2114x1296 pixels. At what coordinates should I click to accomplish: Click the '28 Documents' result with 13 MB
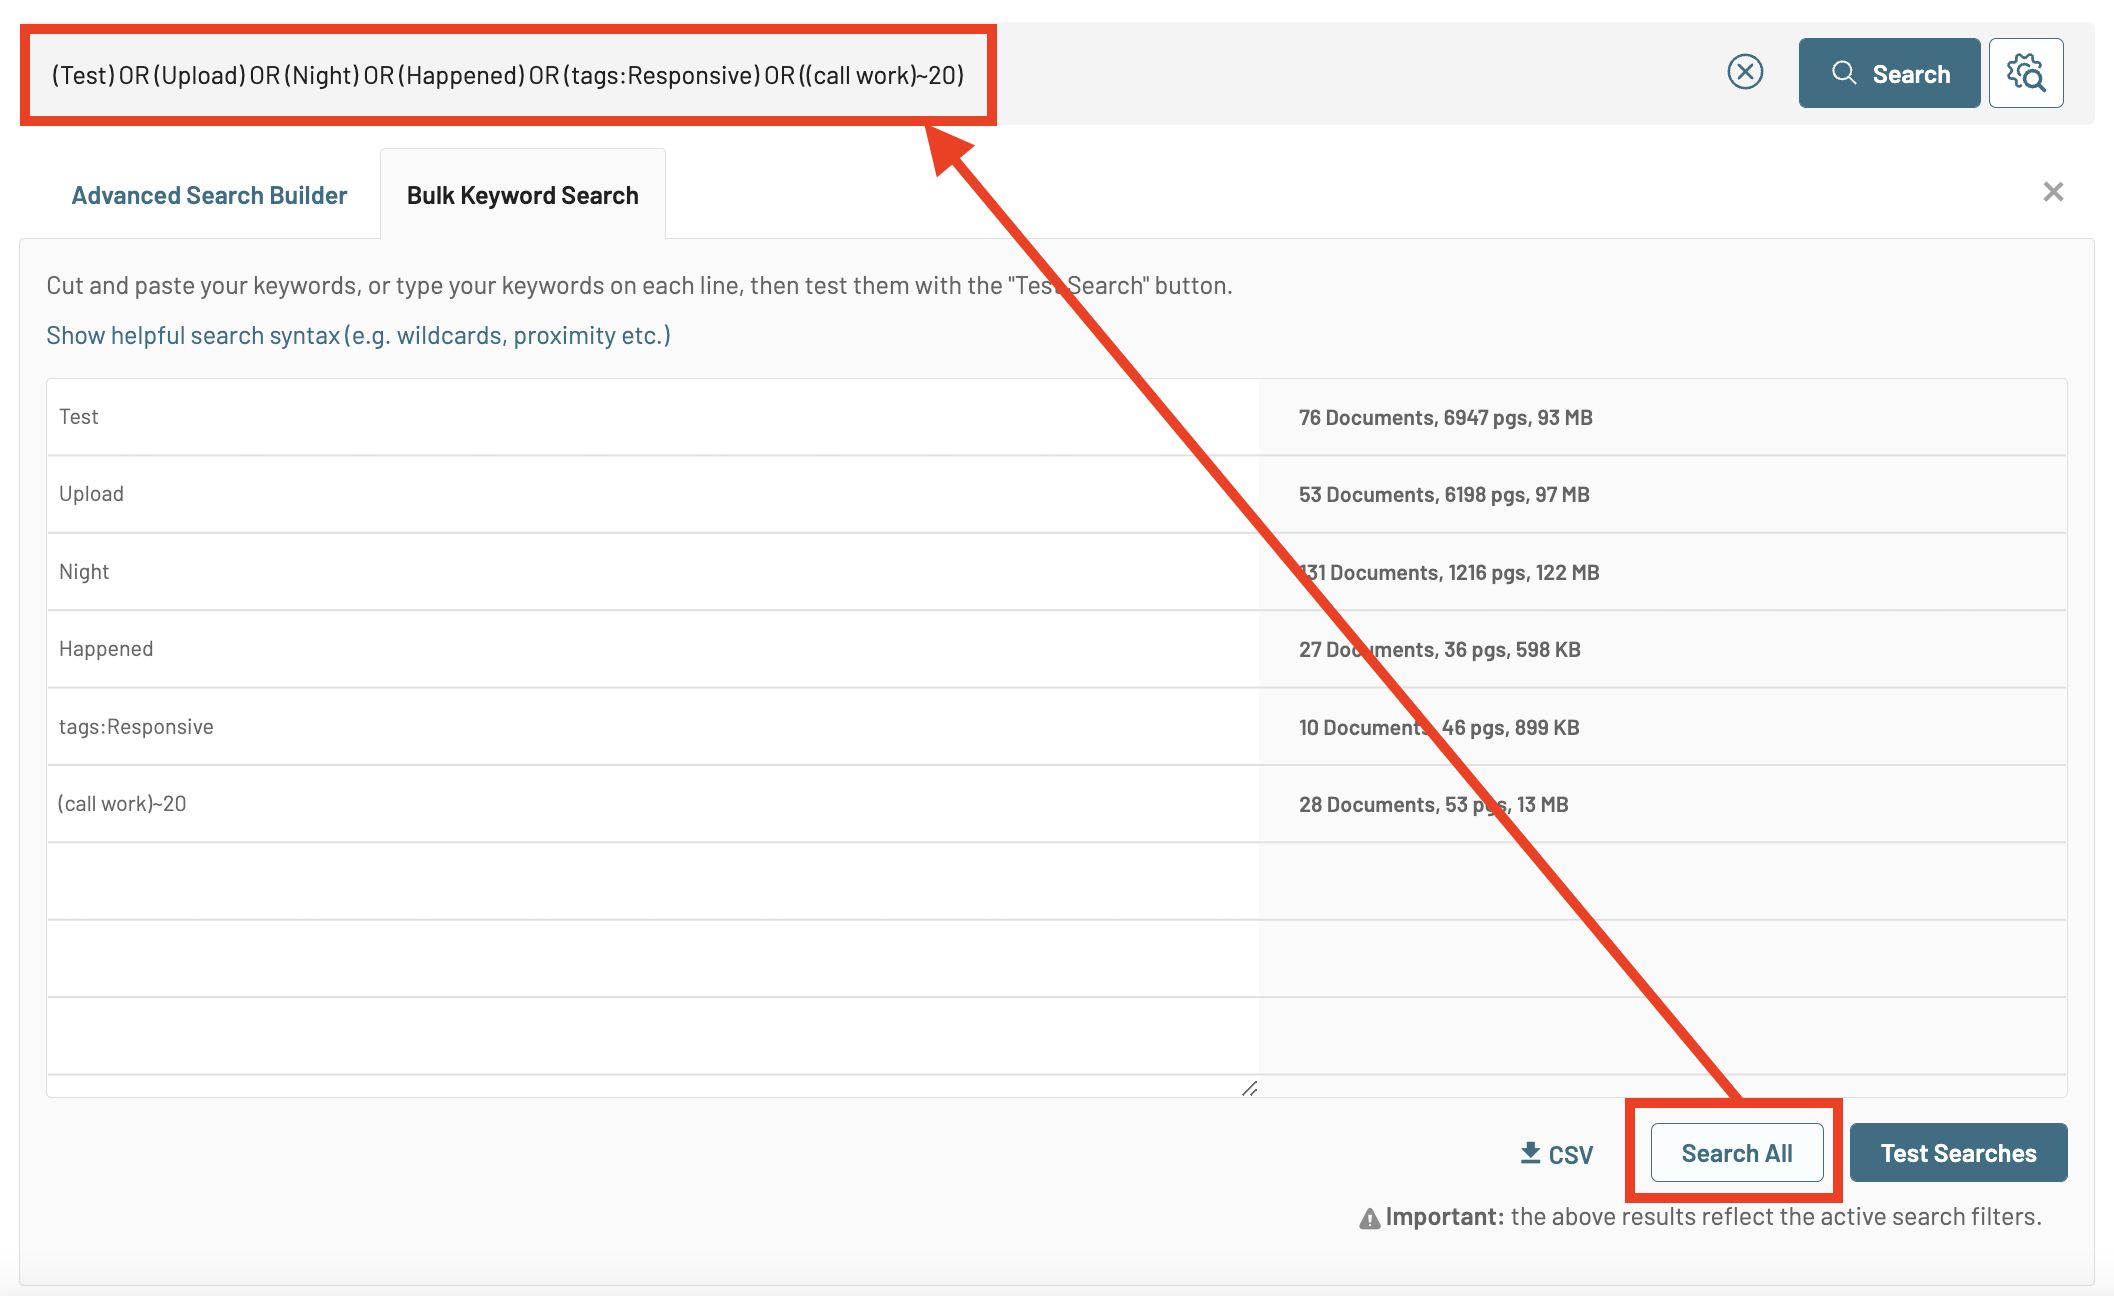click(1433, 805)
